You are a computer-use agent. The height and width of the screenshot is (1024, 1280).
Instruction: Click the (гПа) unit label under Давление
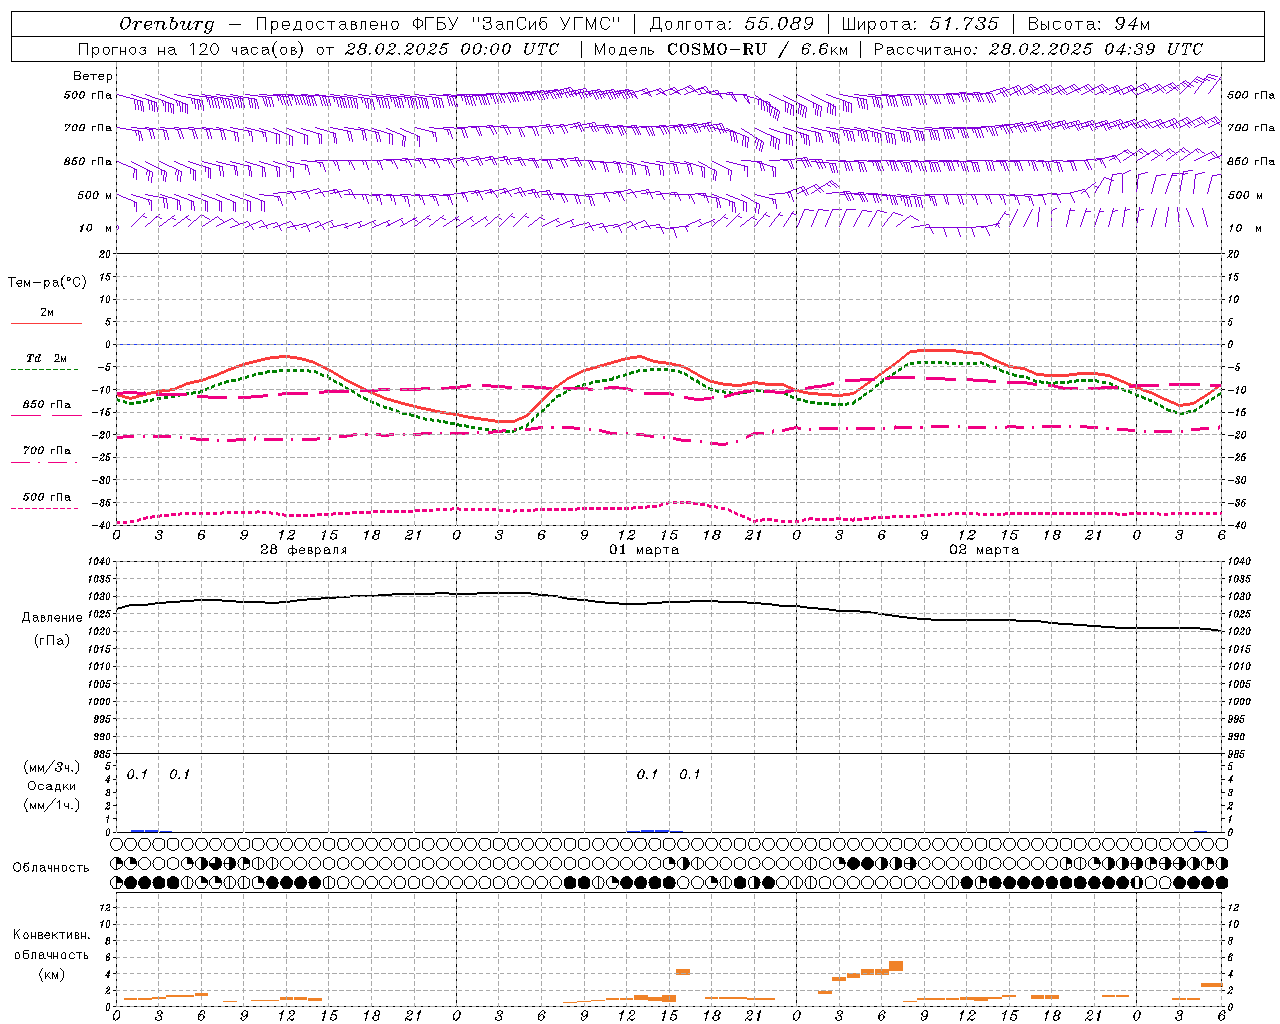point(52,641)
